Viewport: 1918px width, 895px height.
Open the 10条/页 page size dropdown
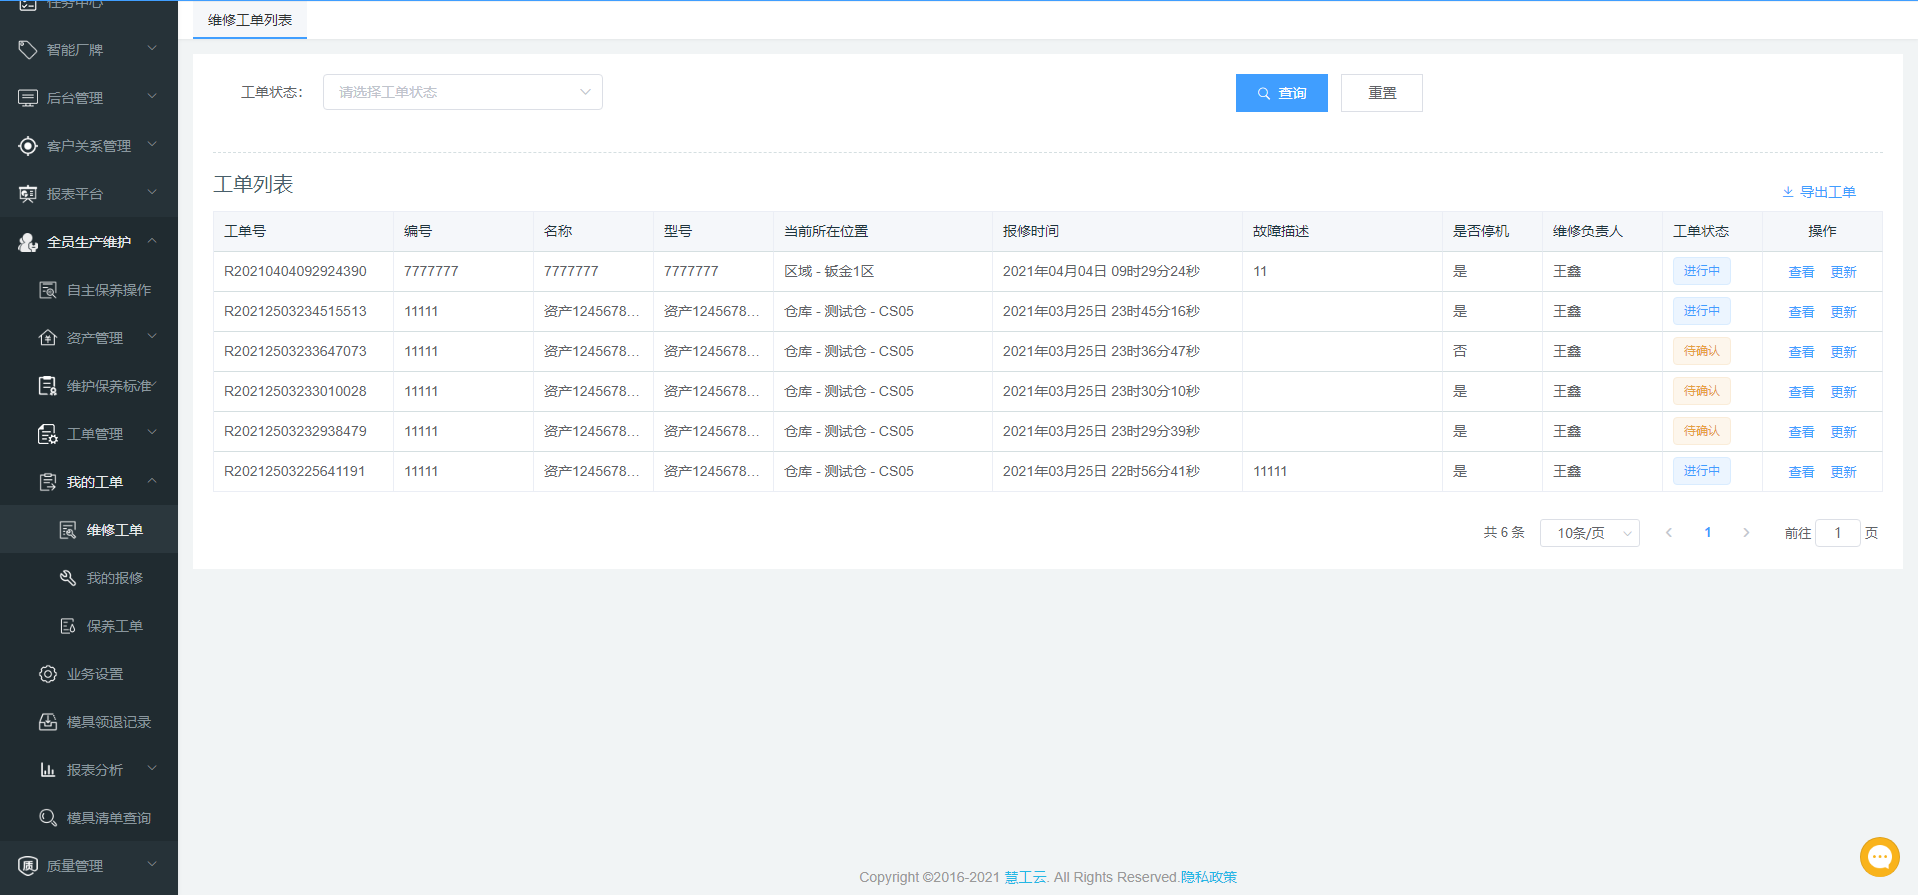1589,533
